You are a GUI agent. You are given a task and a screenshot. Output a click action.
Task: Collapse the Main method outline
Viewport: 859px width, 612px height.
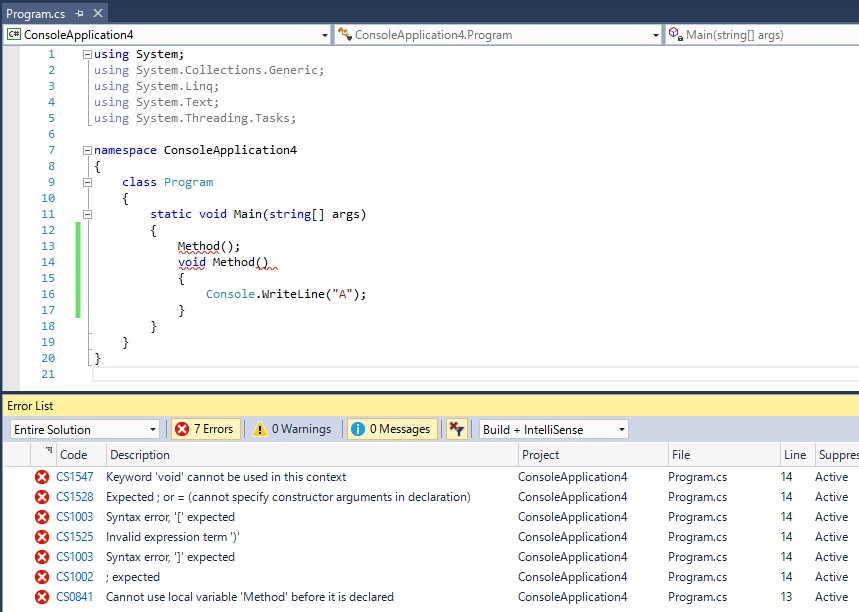(88, 214)
